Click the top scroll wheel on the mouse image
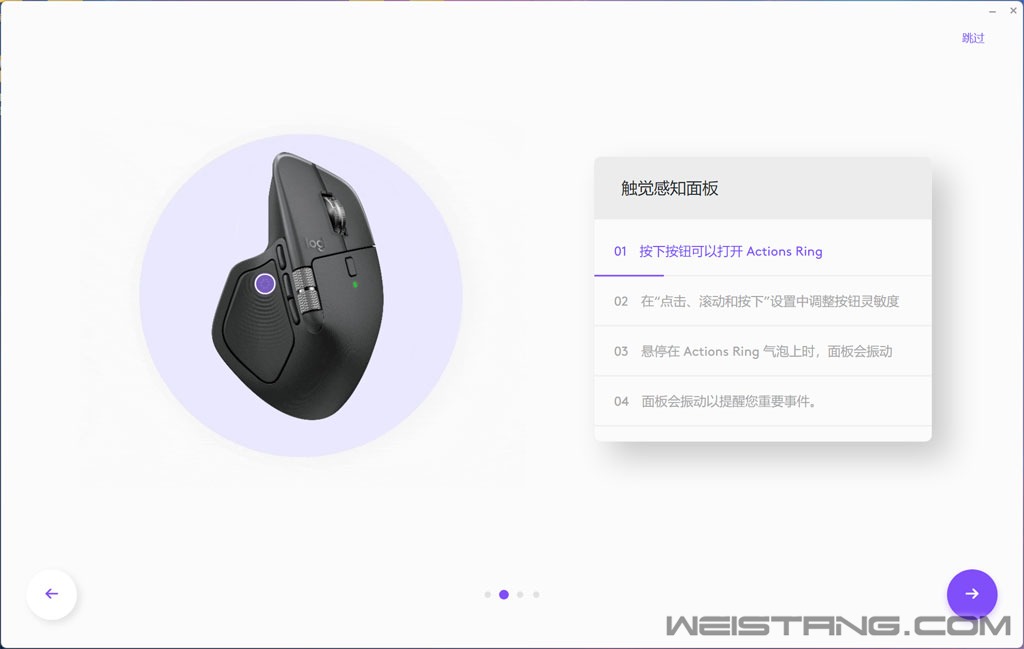 click(335, 212)
